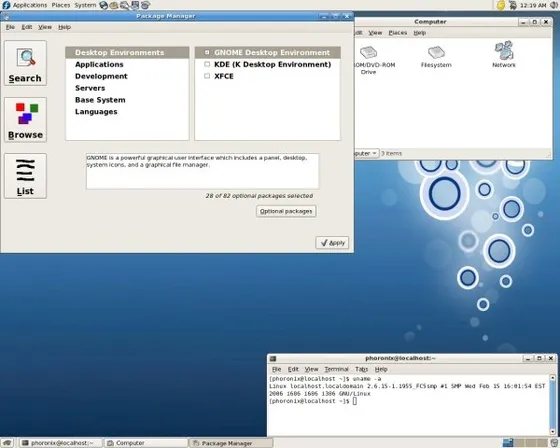Click the third launcher icon in the top panel
560x448 pixels.
coord(124,5)
